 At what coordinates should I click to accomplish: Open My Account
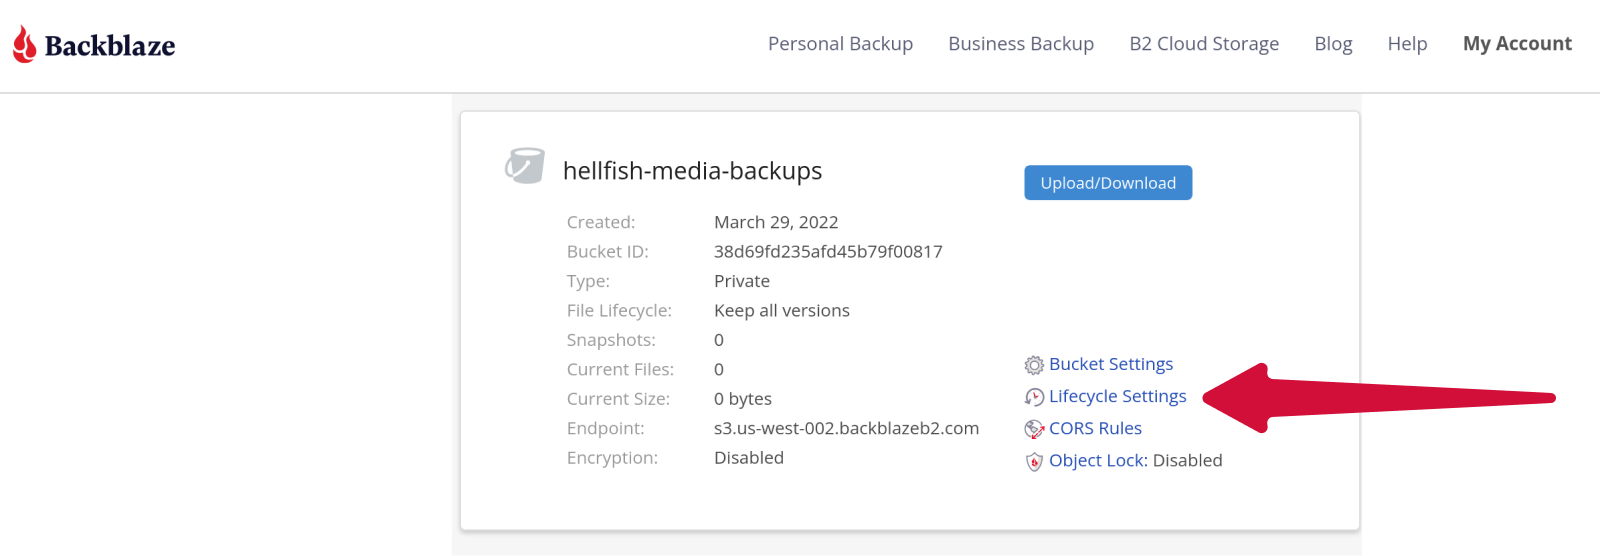coord(1517,44)
